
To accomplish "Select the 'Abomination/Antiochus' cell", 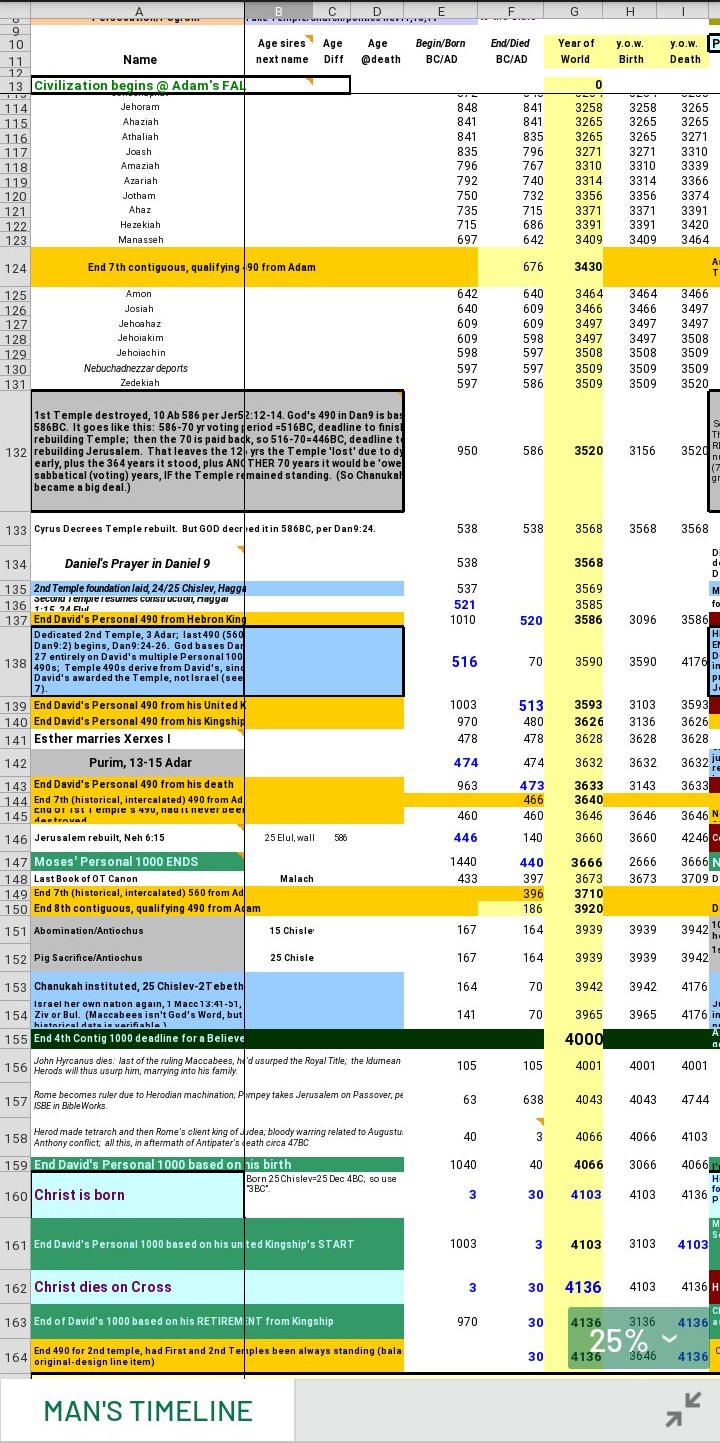I will 139,931.
